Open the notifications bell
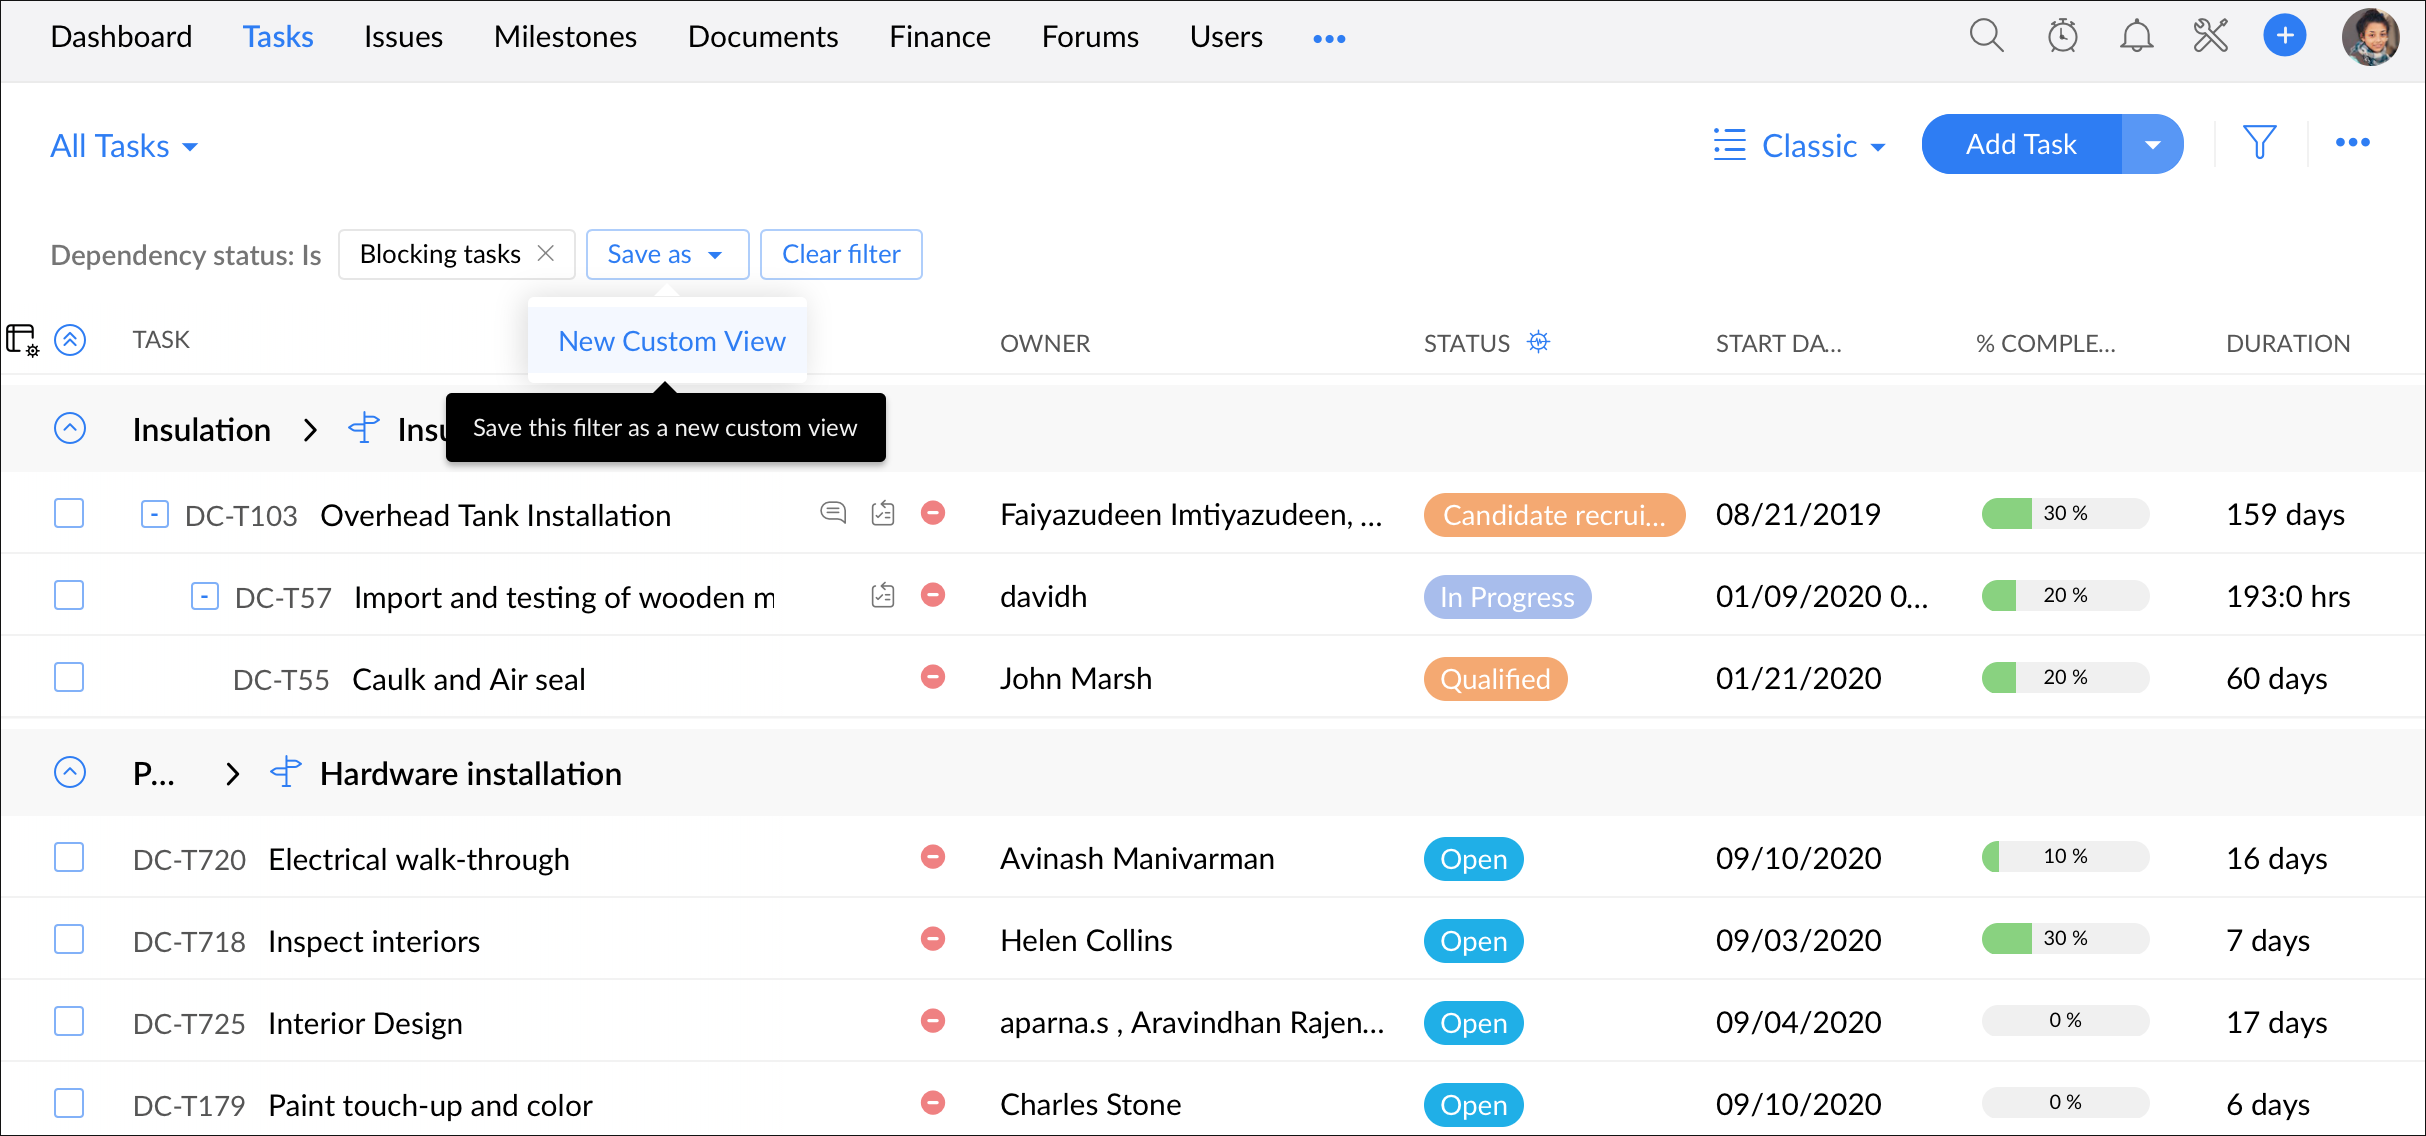The height and width of the screenshot is (1136, 2426). [x=2136, y=37]
